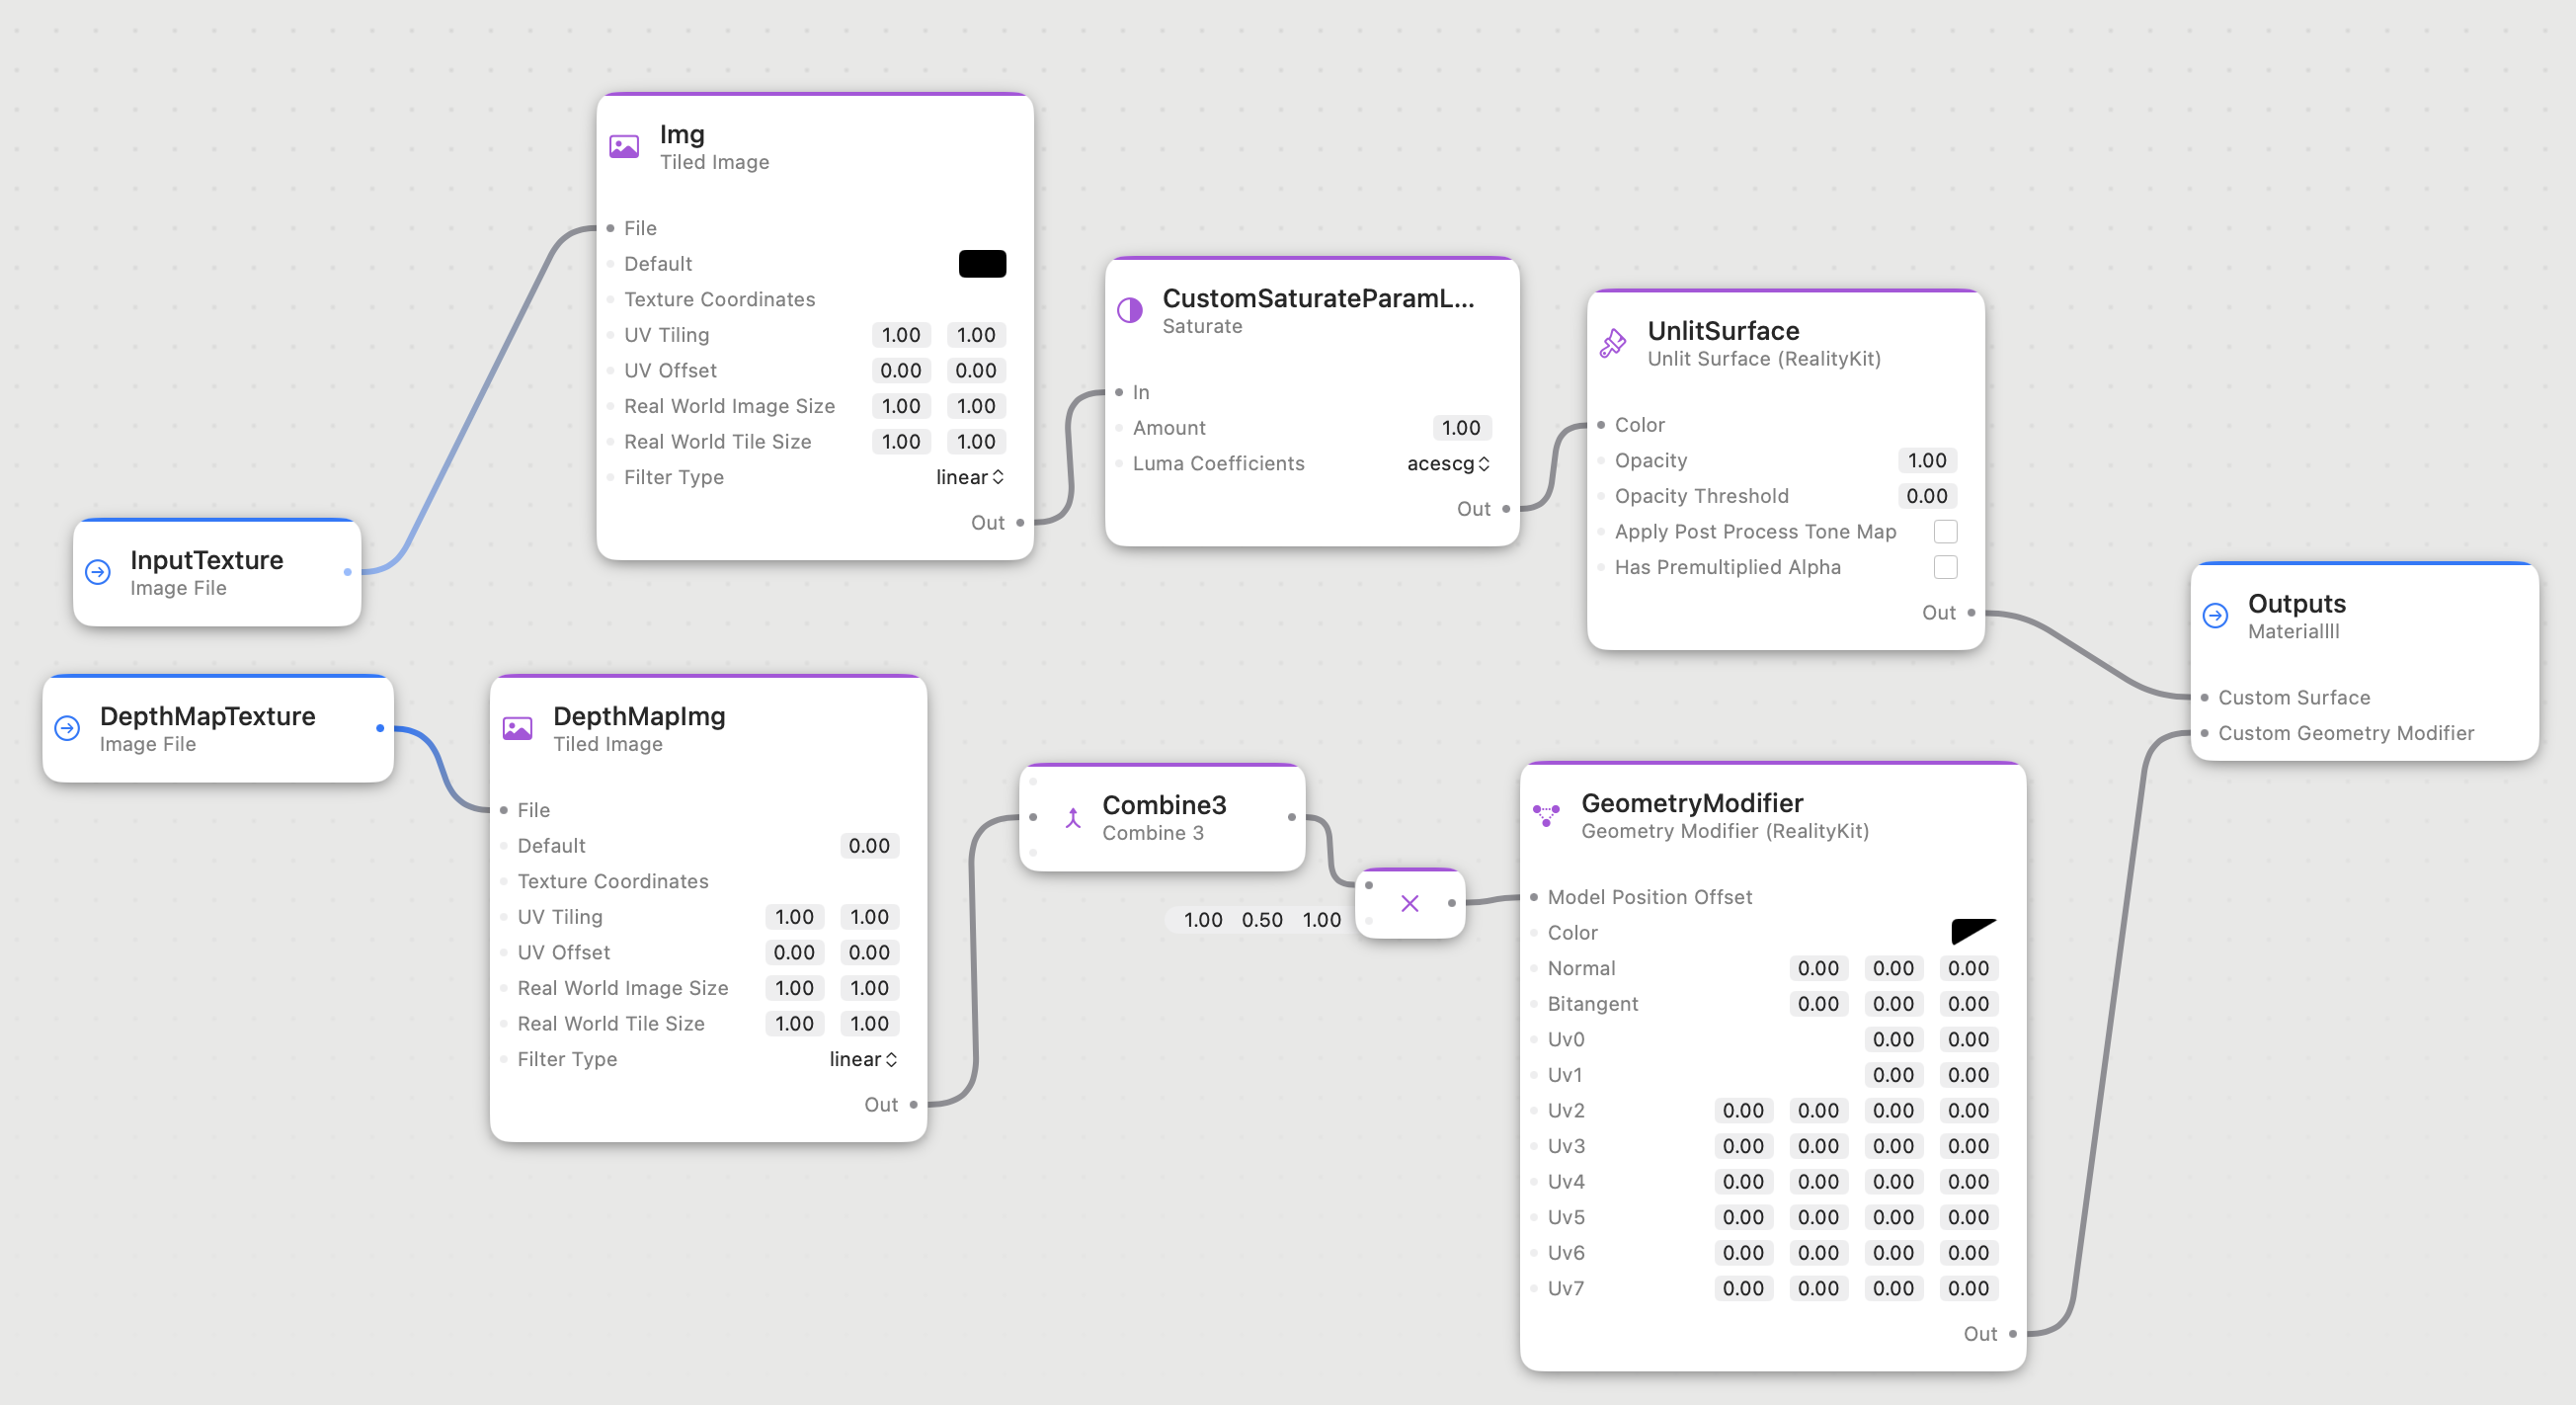Click the DepthMapImg tiled image icon
2576x1405 pixels.
point(517,728)
